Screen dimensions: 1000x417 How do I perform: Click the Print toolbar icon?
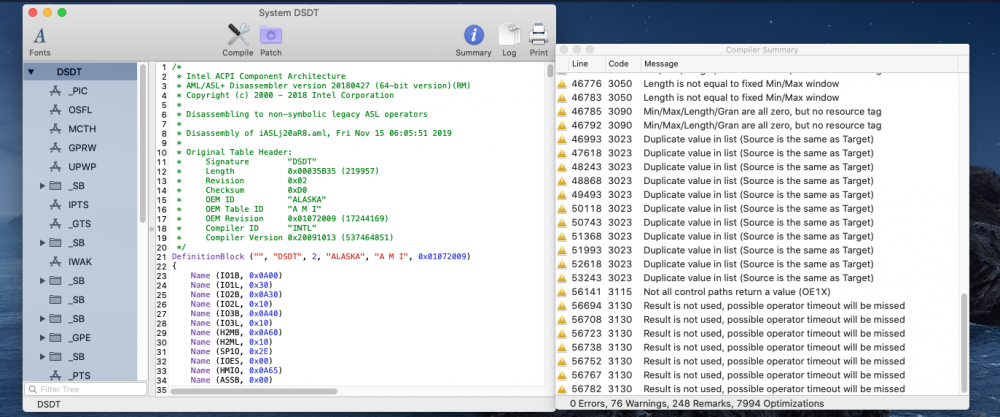(x=538, y=34)
